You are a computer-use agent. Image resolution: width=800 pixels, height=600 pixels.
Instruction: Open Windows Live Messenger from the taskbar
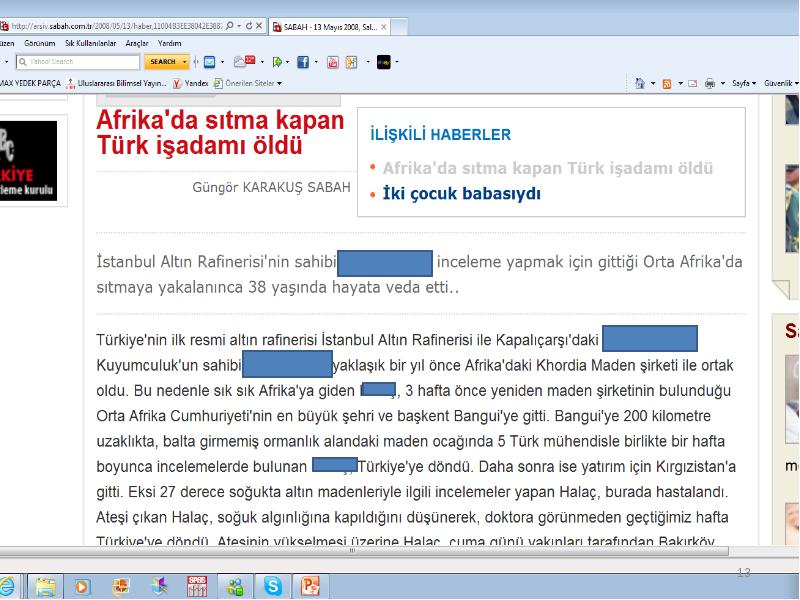pyautogui.click(x=235, y=587)
